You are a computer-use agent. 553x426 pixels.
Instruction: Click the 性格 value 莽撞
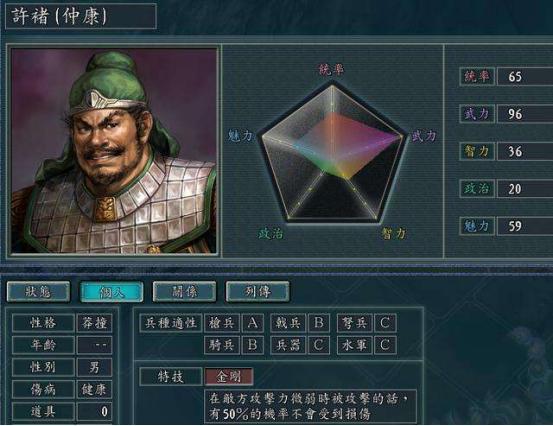tap(95, 323)
